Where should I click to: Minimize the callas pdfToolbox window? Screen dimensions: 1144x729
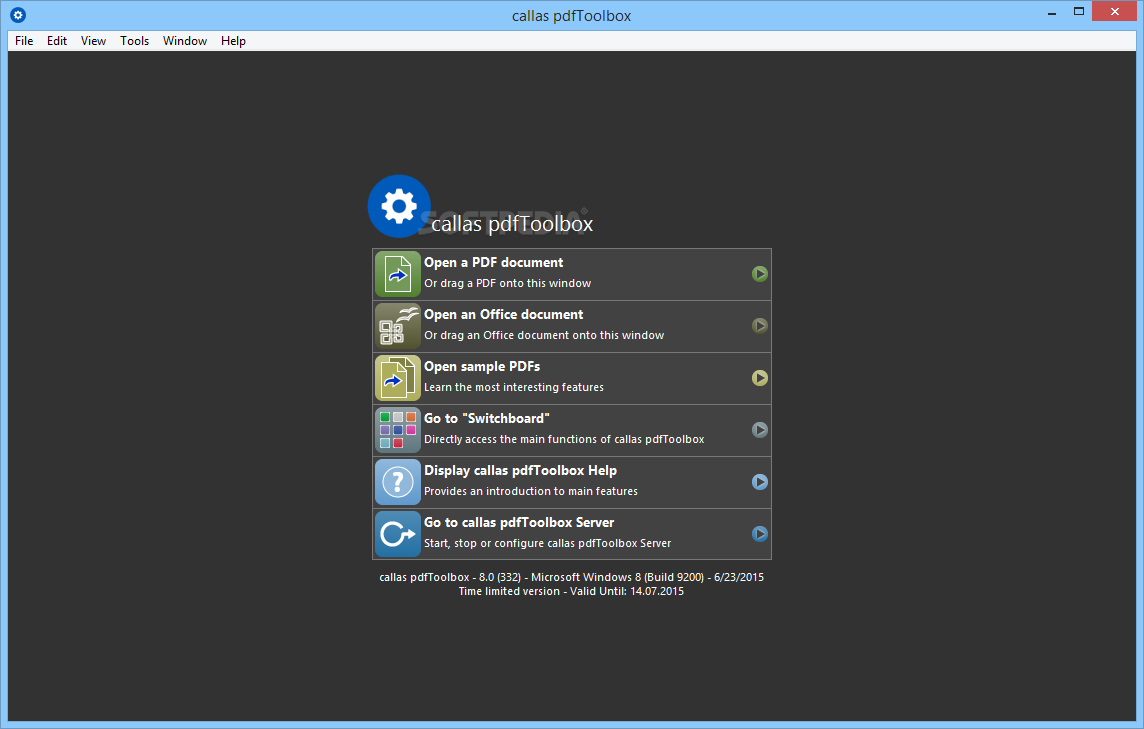(x=1051, y=12)
